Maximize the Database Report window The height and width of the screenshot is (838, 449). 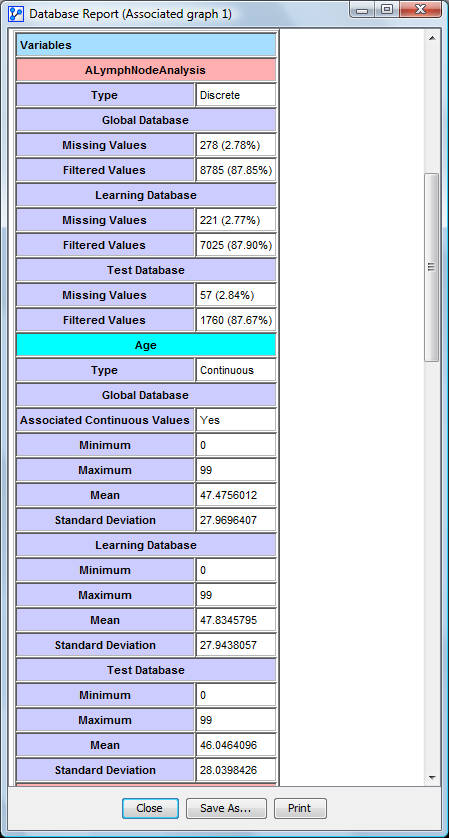coord(386,10)
